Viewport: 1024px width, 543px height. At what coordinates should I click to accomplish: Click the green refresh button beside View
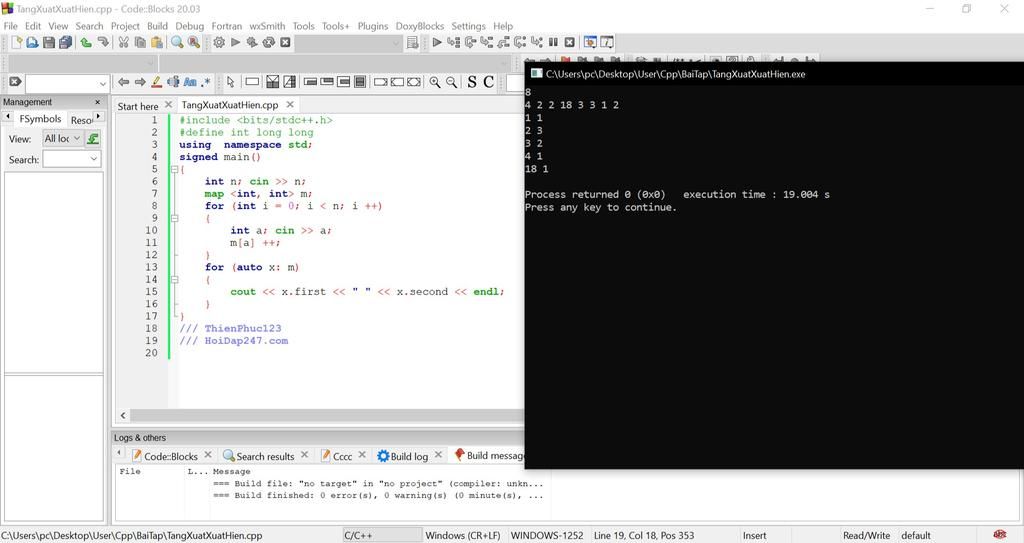(93, 139)
